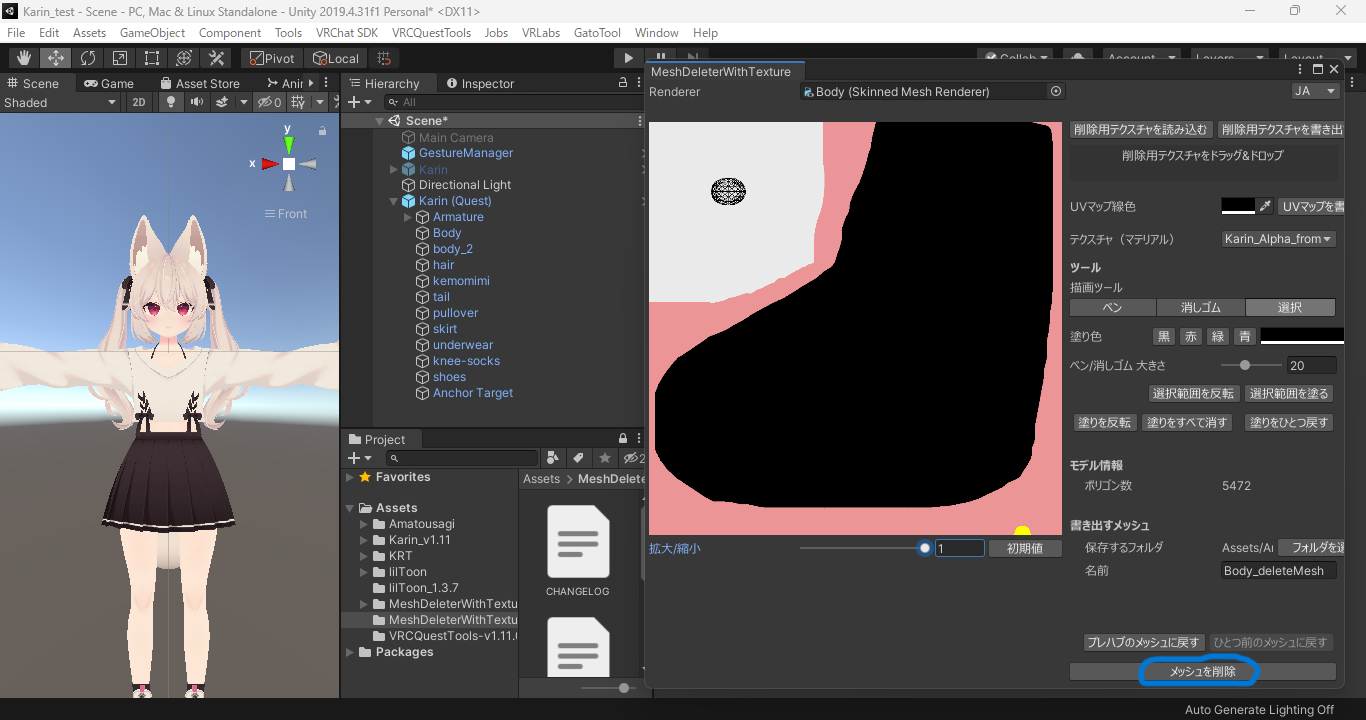Select the Scale tool
Viewport: 1366px width, 720px height.
click(119, 58)
